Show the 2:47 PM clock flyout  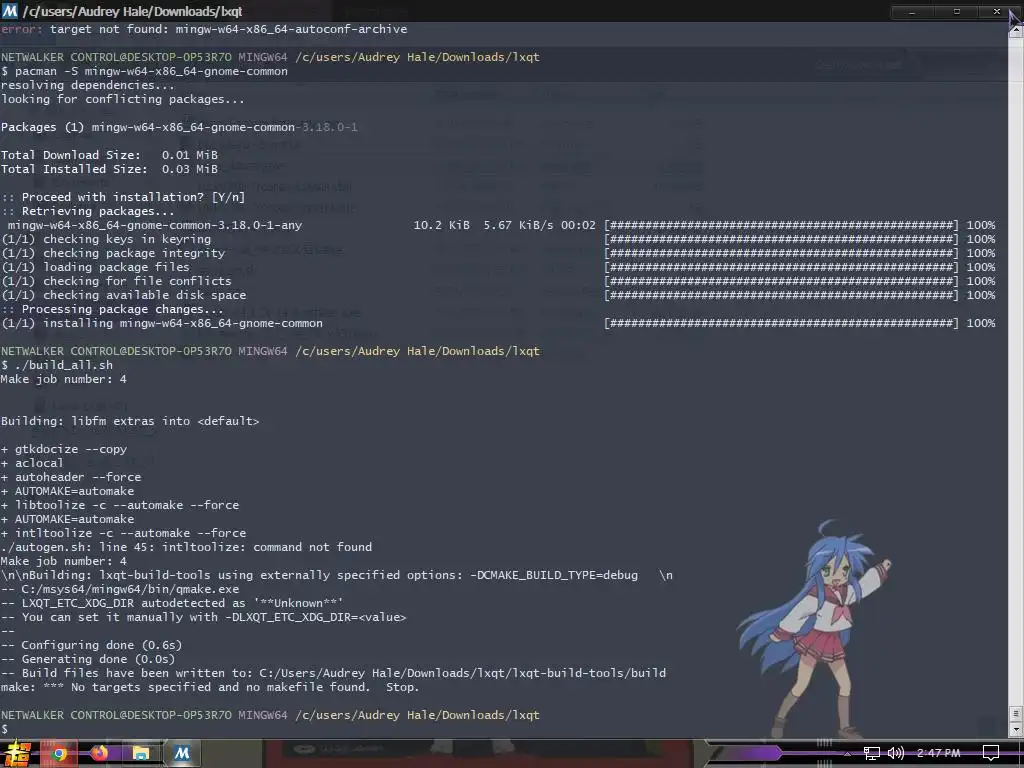pos(938,753)
